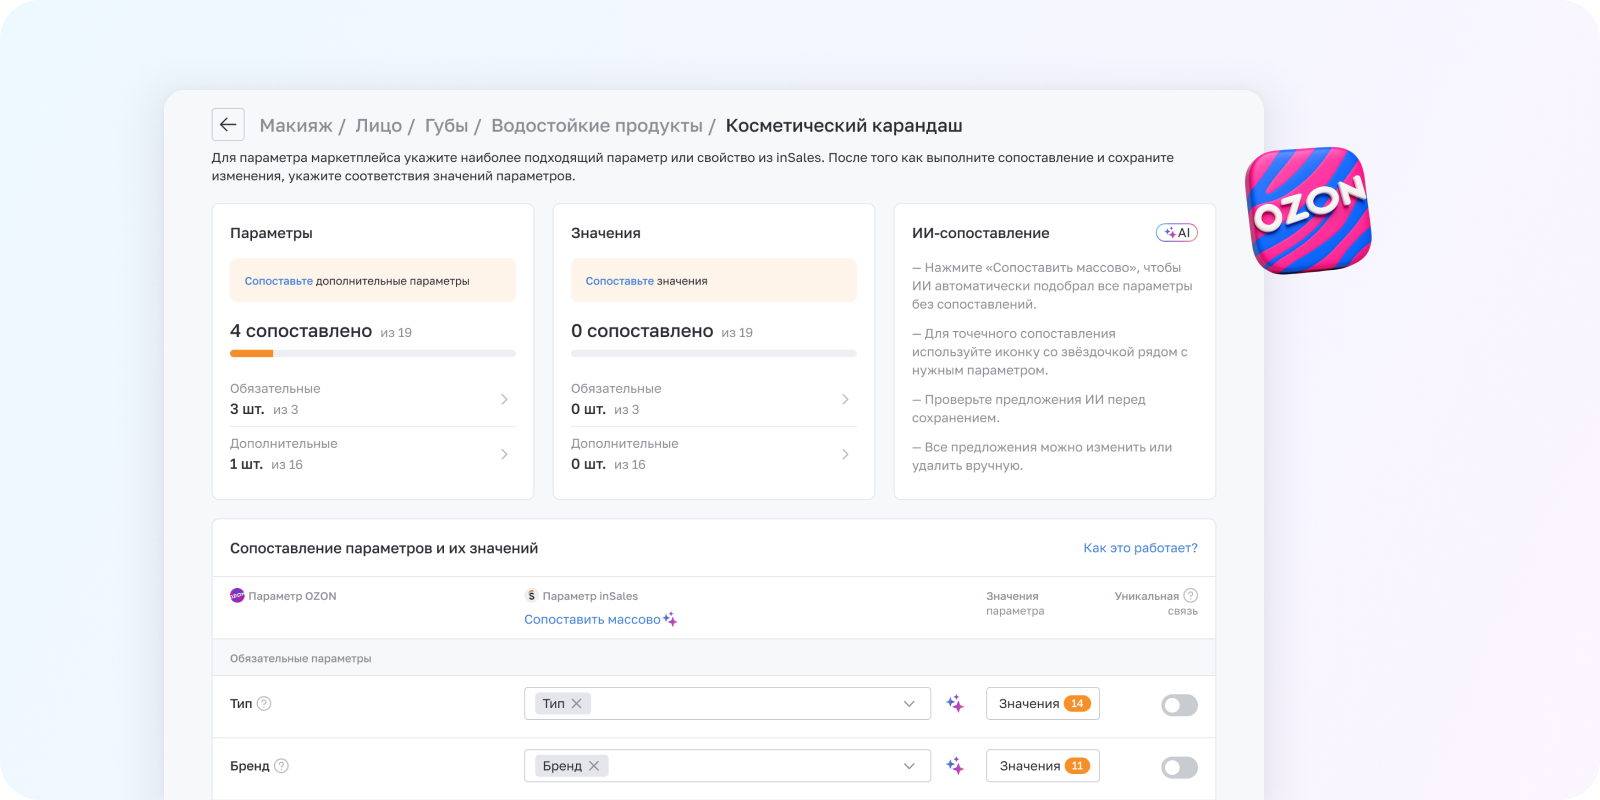Screen dimensions: 1600x800
Task: Click Значения progress bar
Action: tap(714, 353)
